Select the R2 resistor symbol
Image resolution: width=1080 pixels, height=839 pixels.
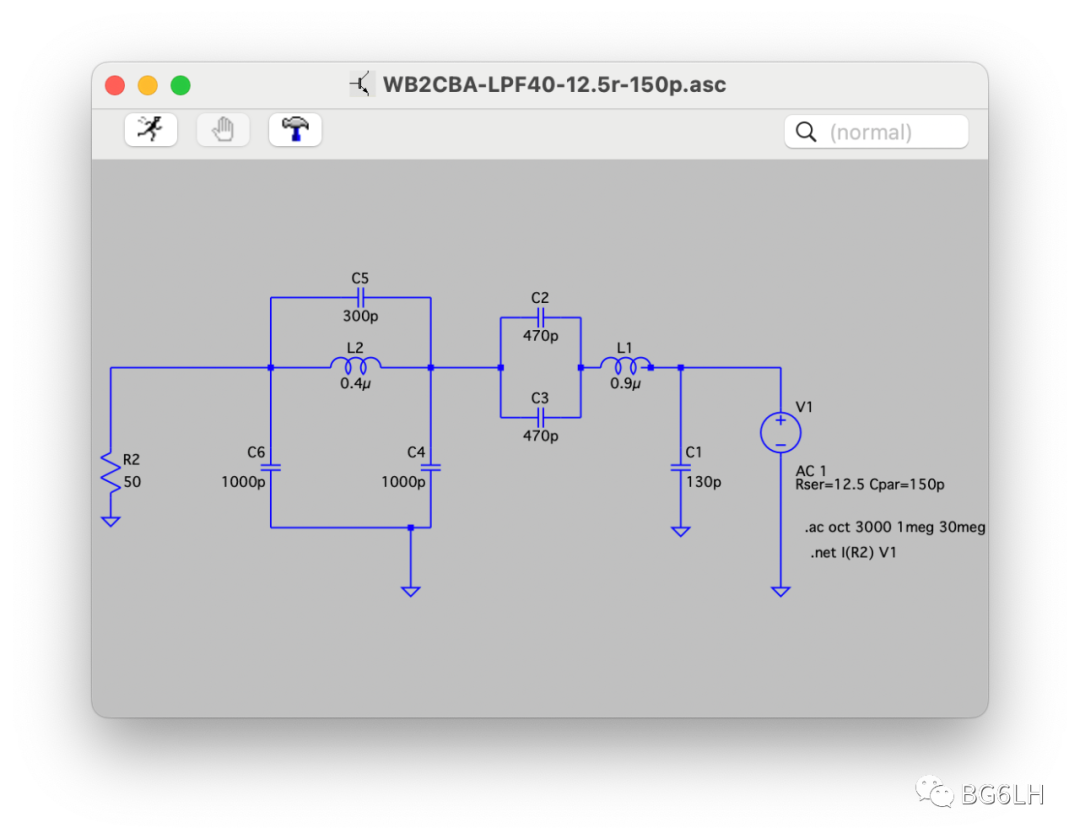110,472
